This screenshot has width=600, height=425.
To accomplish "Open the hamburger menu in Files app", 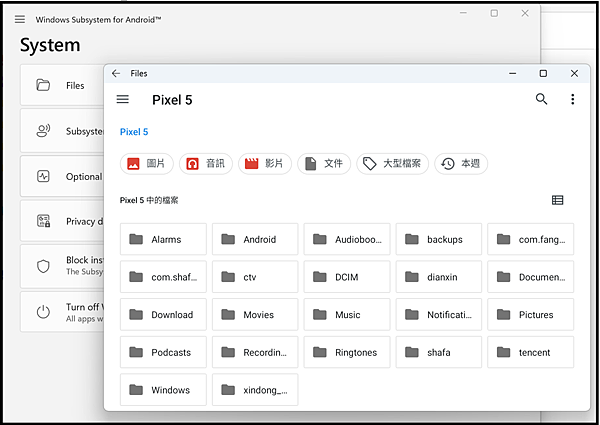I will (122, 99).
